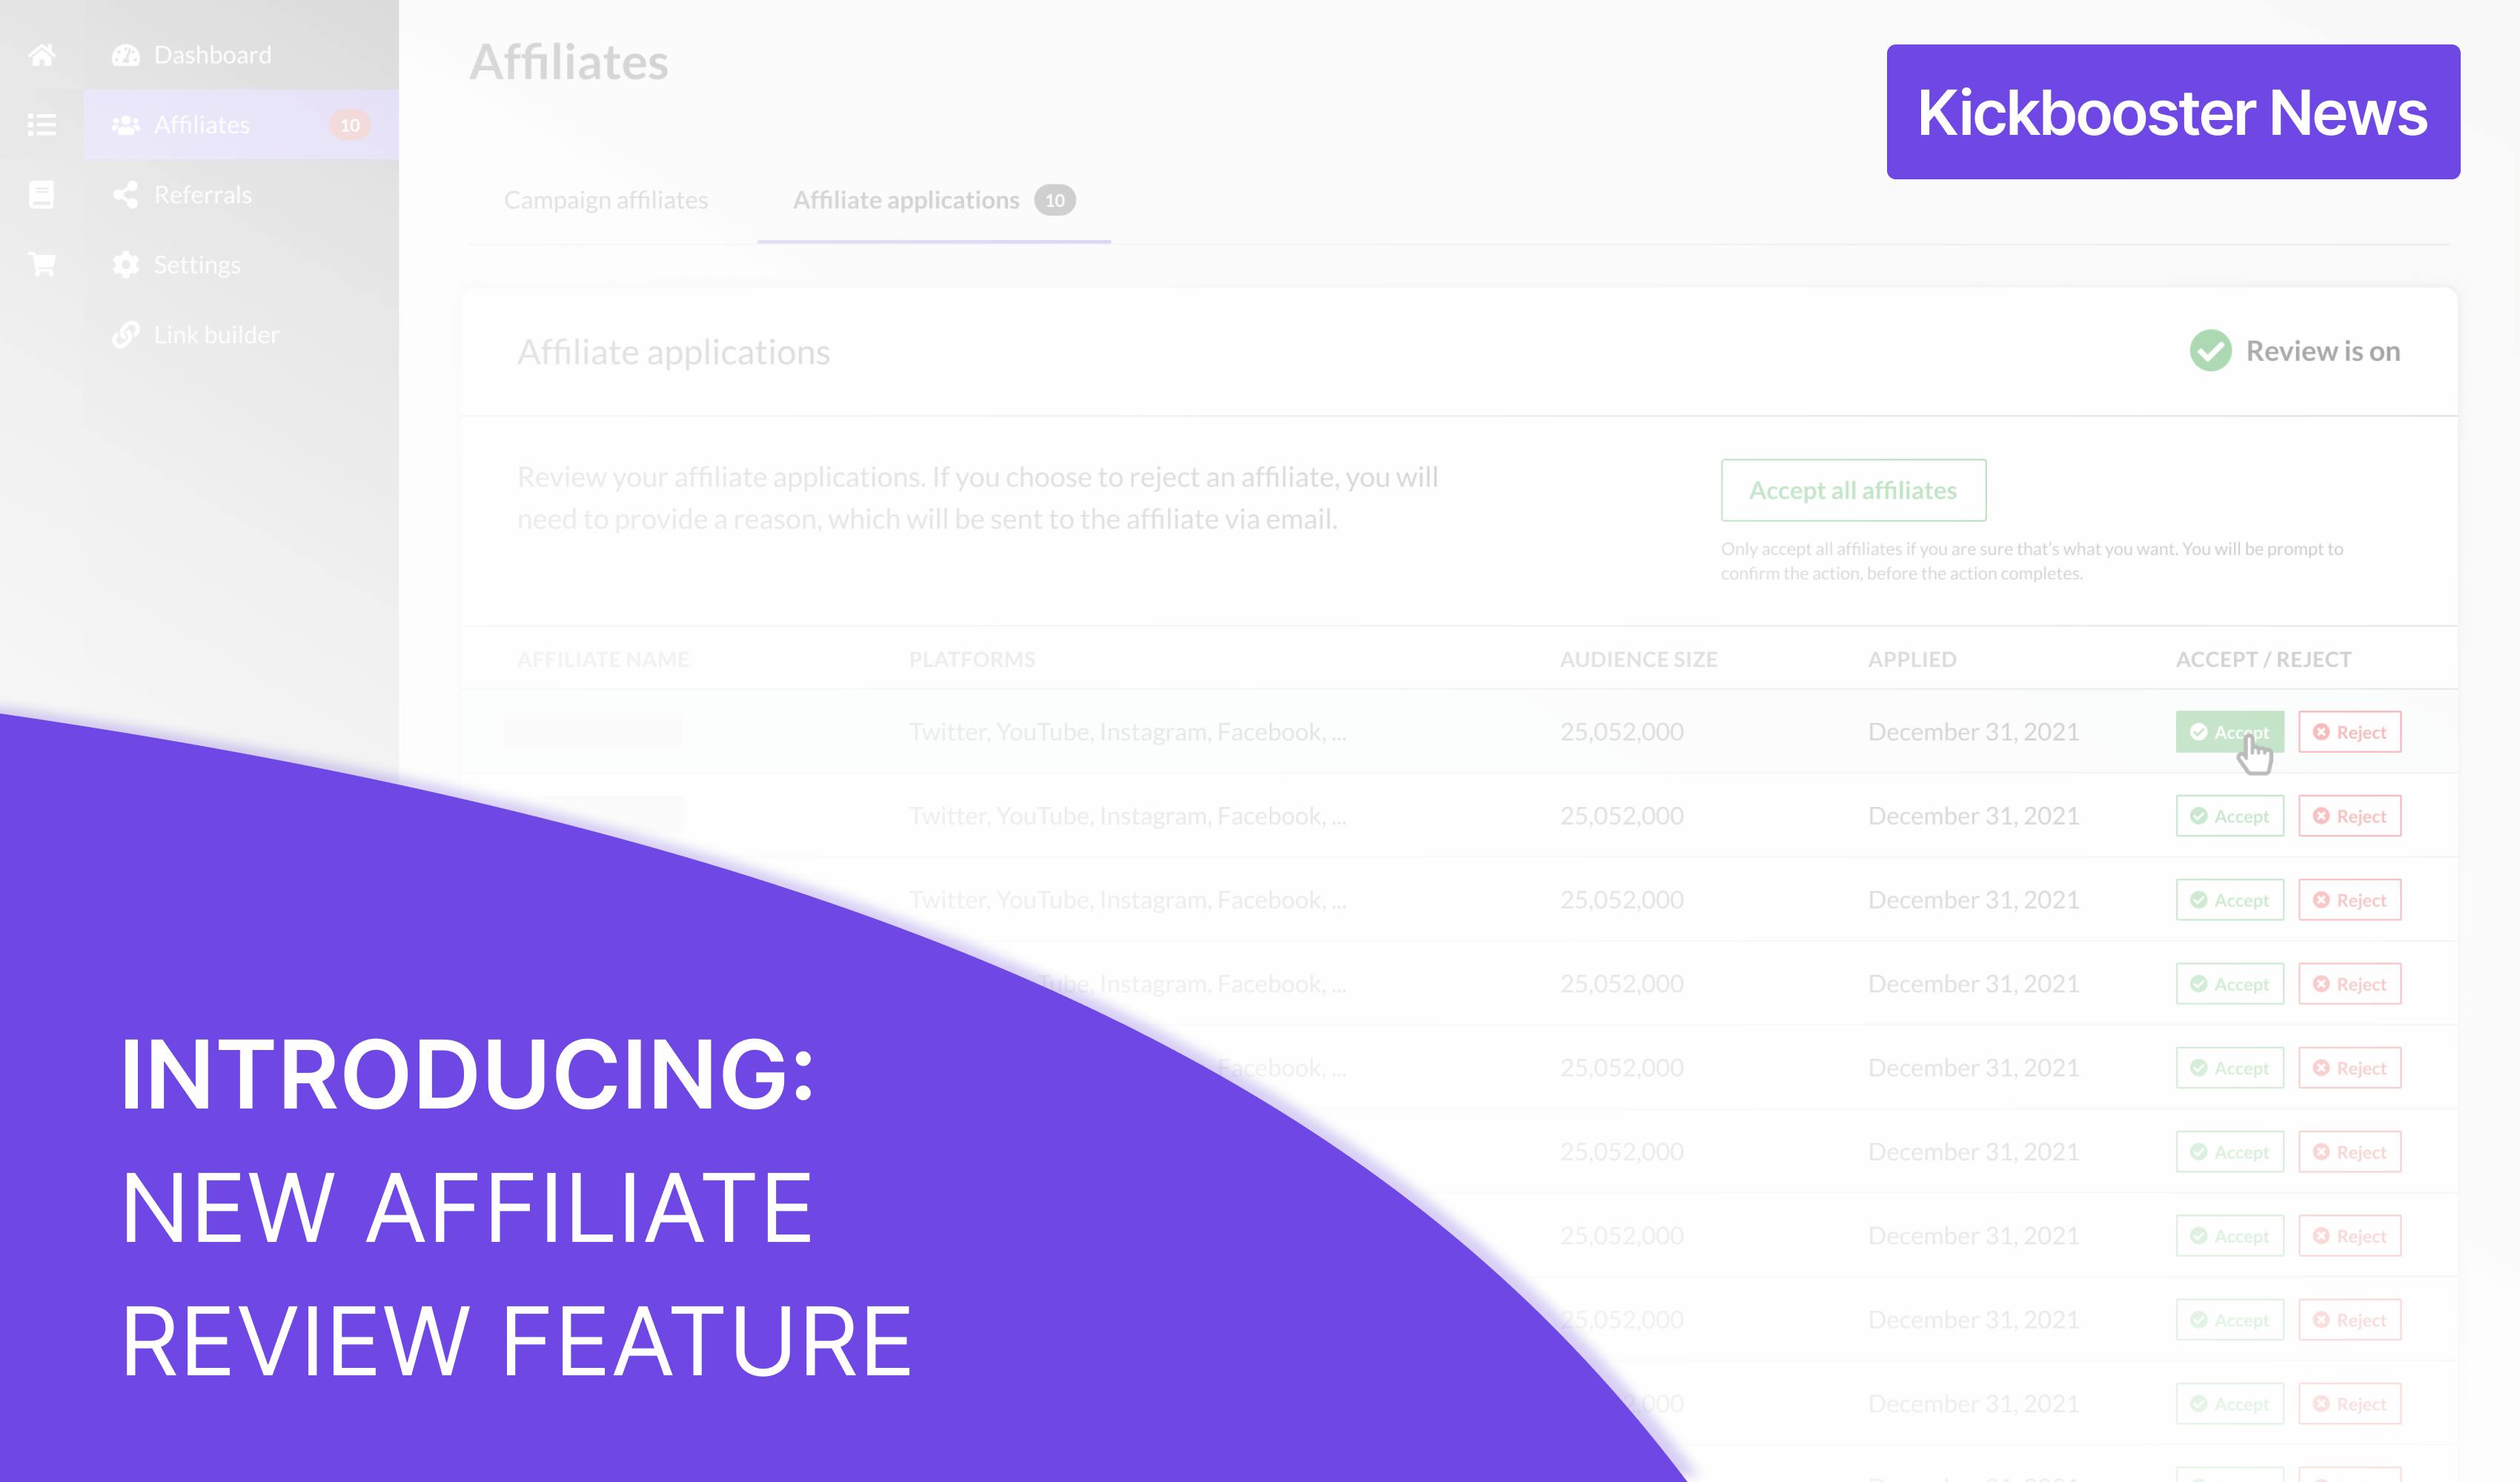This screenshot has width=2520, height=1482.
Task: Click Reject on the first affiliate application
Action: pos(2349,731)
